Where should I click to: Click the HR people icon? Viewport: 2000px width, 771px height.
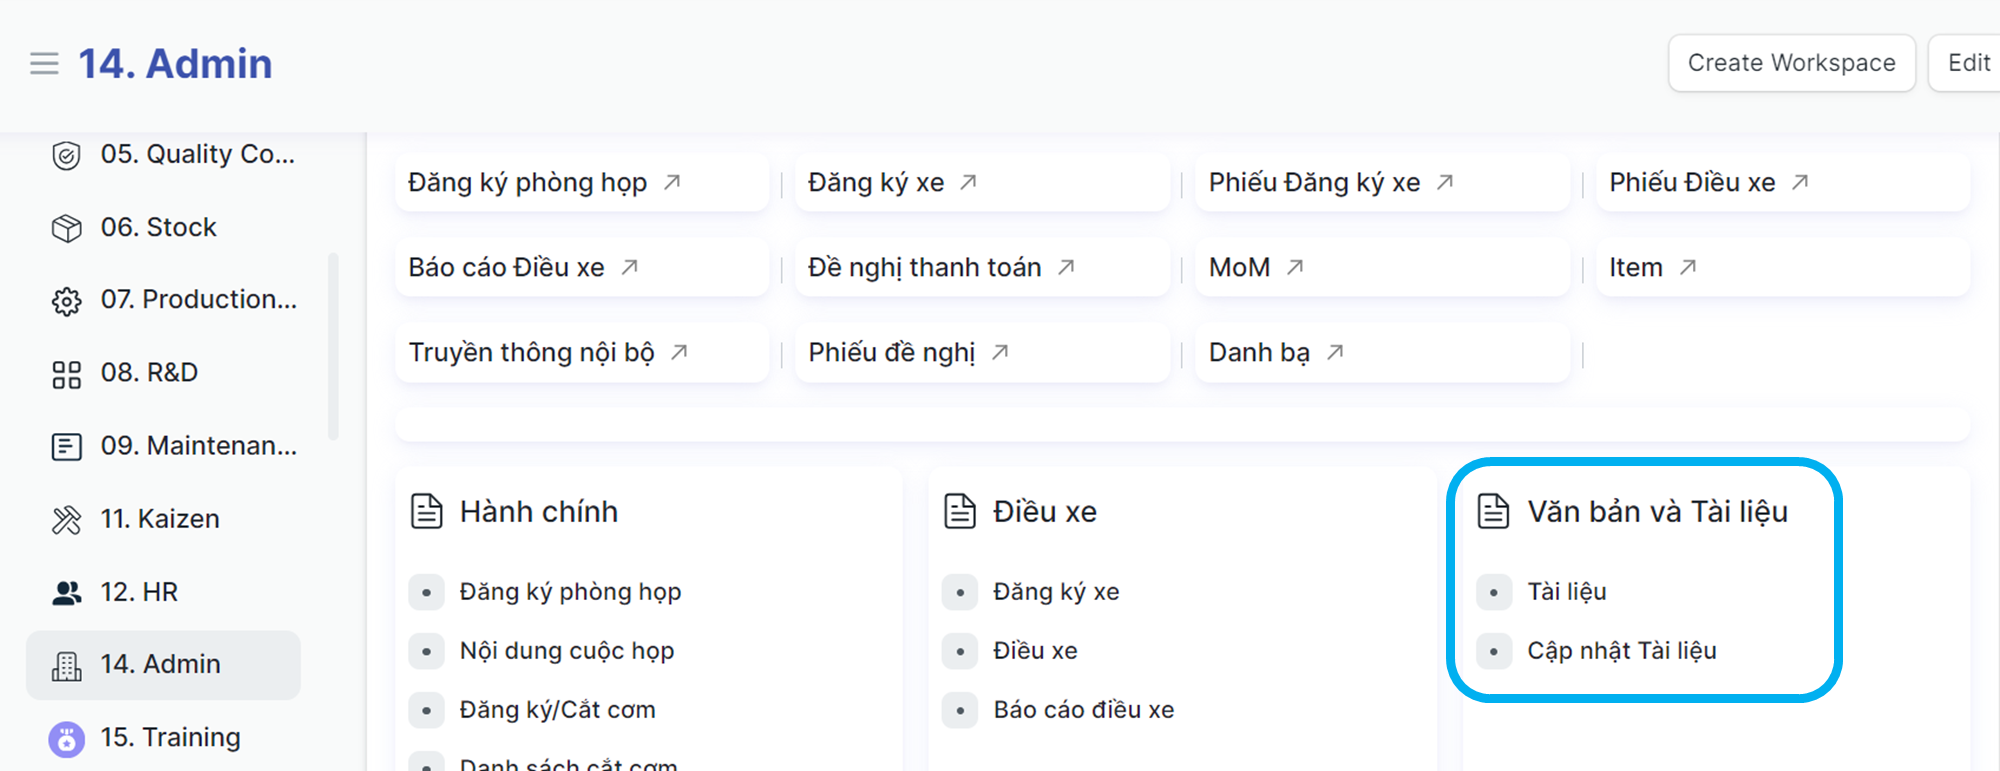(x=66, y=593)
